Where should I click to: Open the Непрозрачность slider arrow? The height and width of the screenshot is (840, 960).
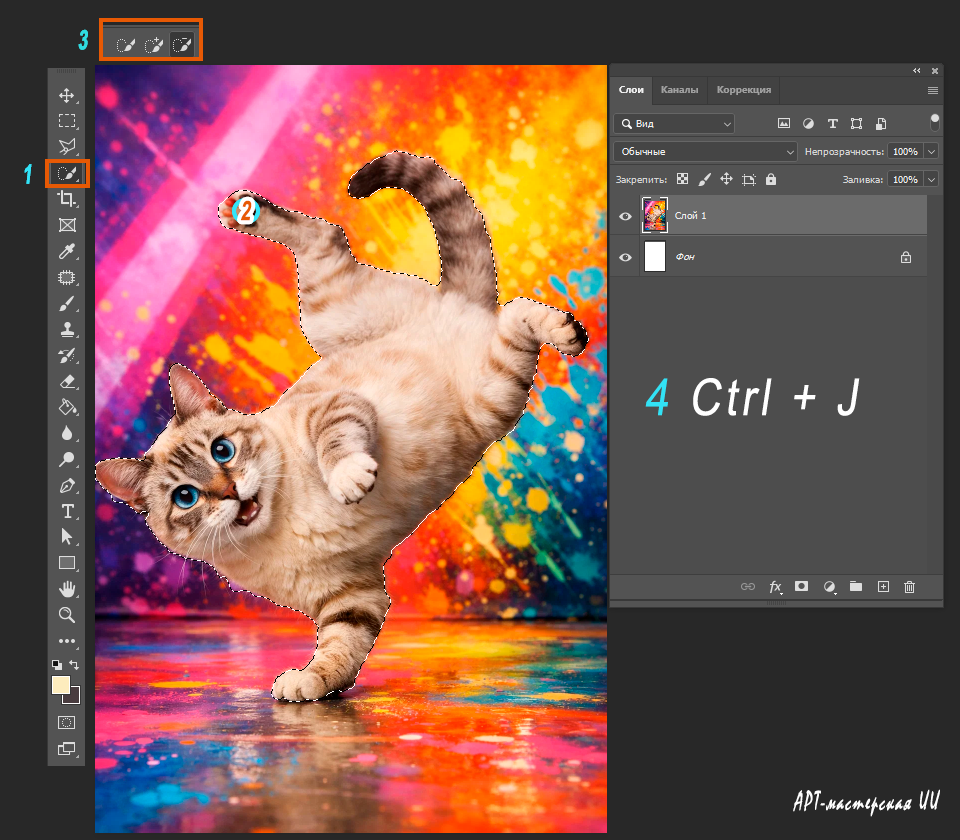(931, 151)
